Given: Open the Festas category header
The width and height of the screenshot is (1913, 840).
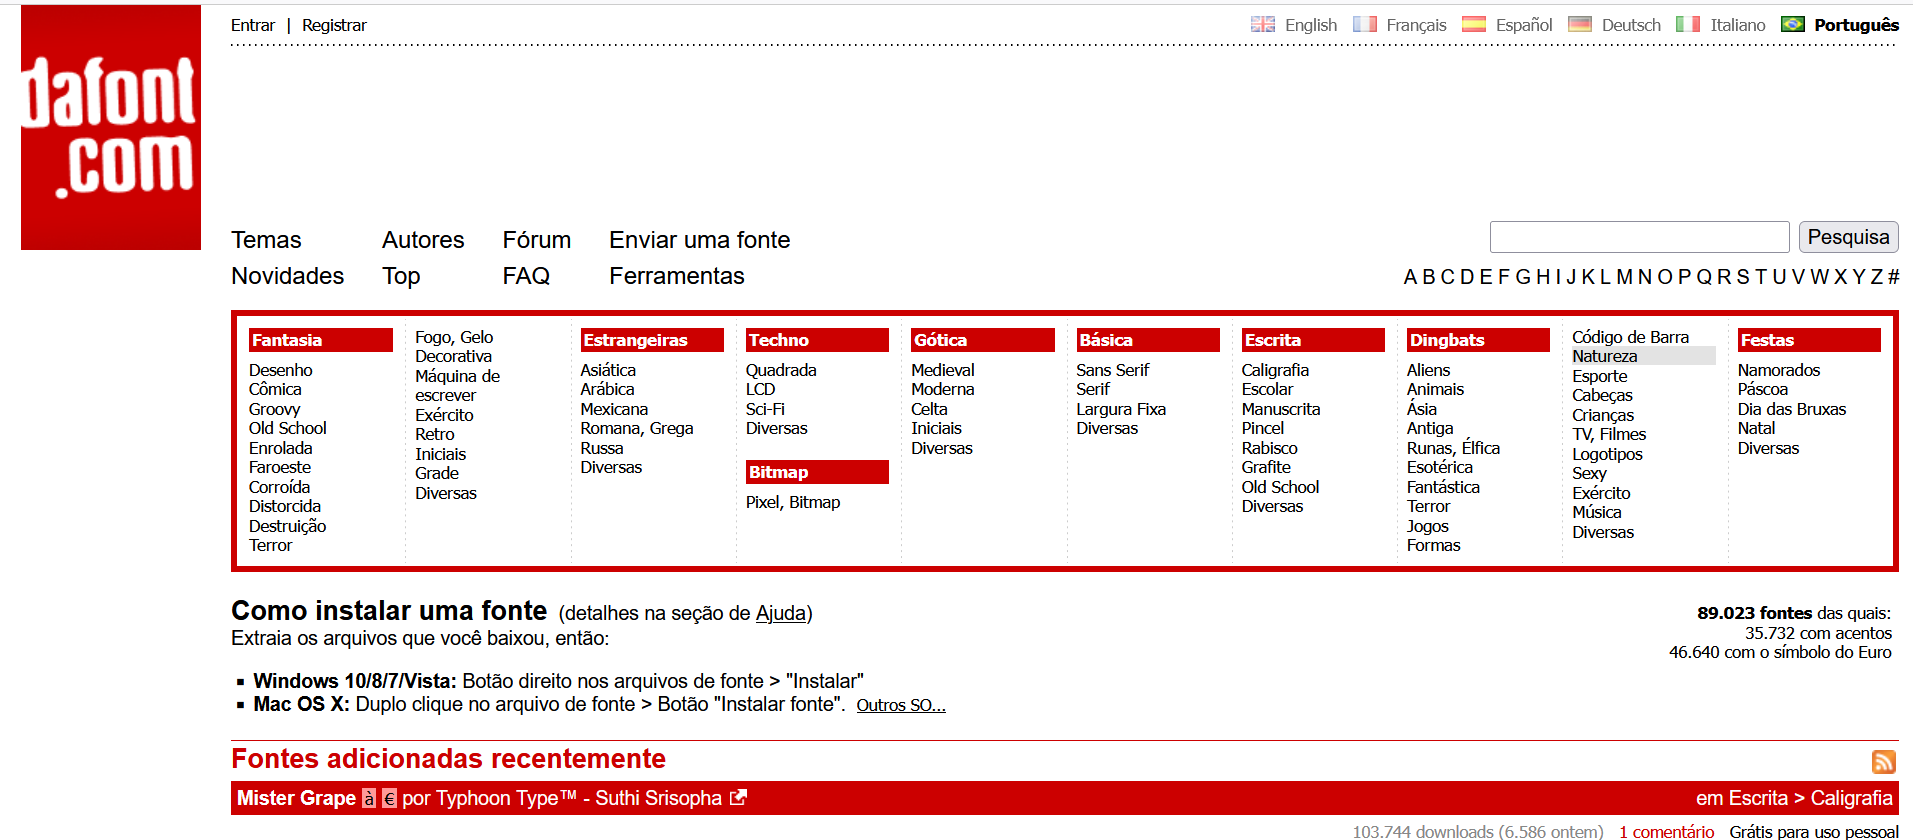Looking at the screenshot, I should 1809,340.
